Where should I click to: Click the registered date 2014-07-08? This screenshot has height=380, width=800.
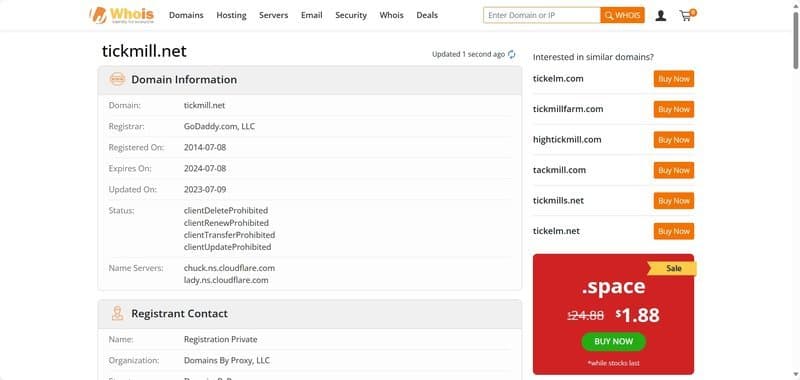(205, 147)
